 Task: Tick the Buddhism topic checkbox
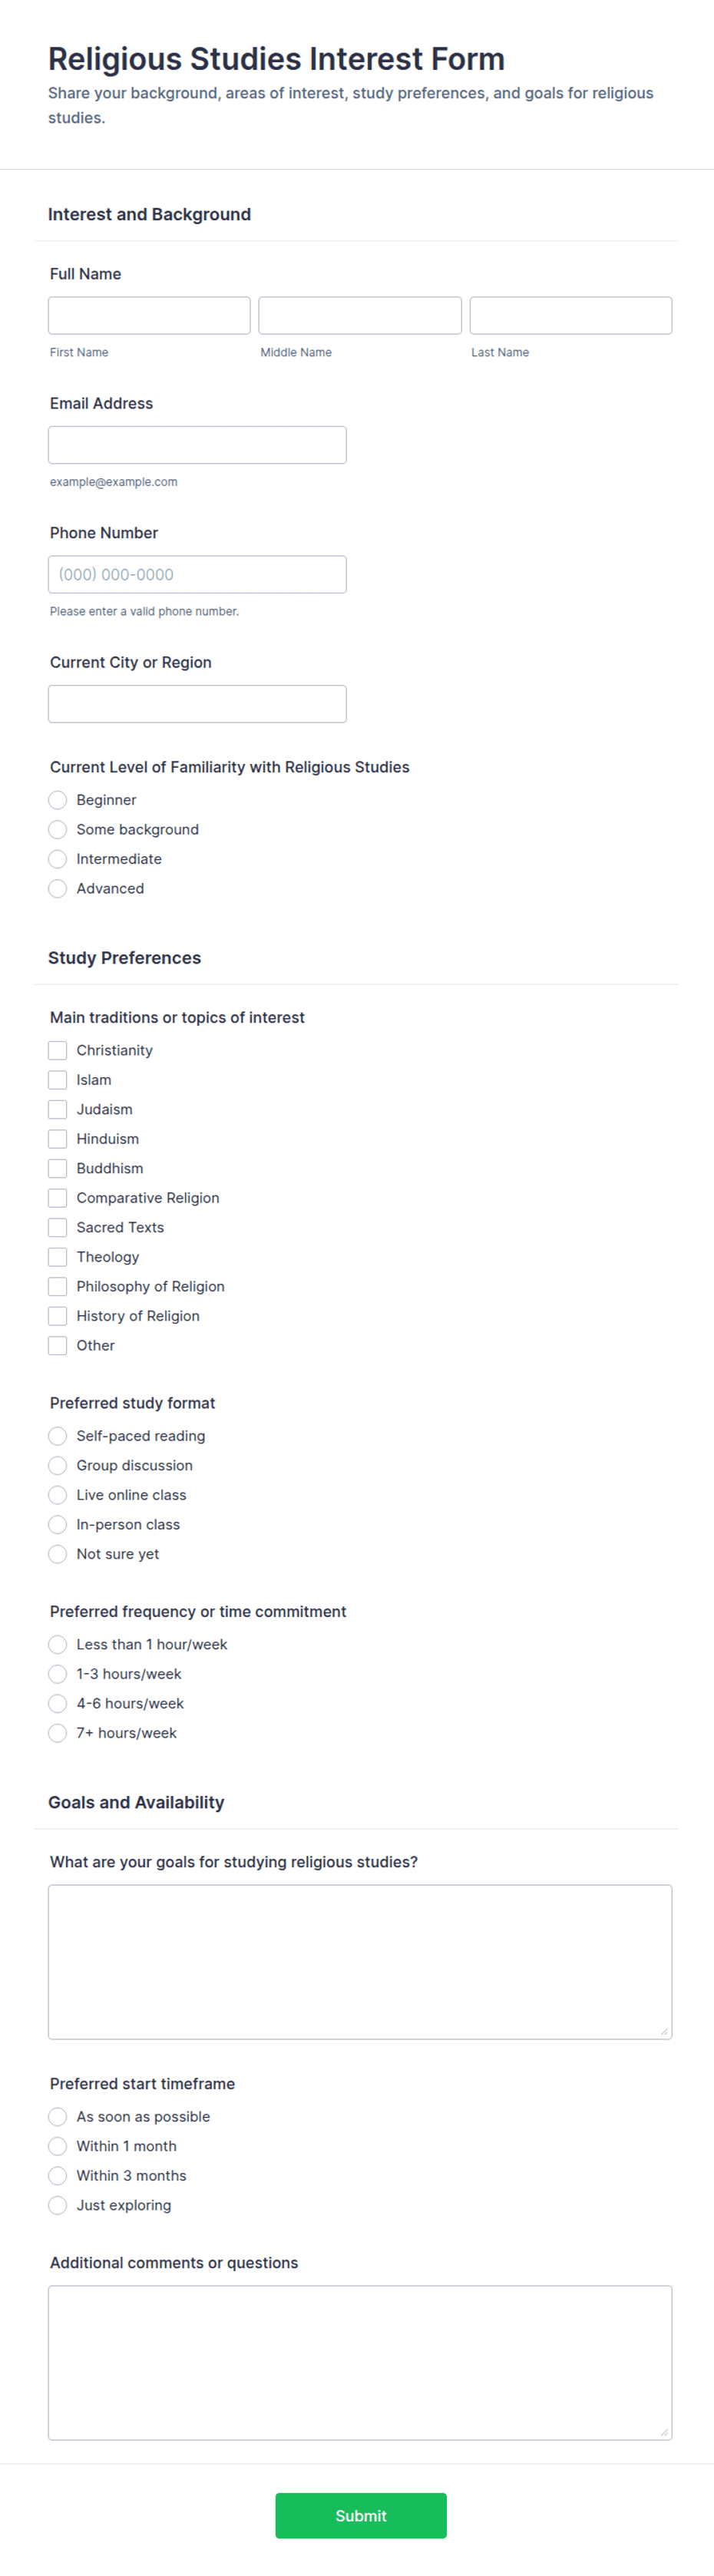tap(58, 1168)
